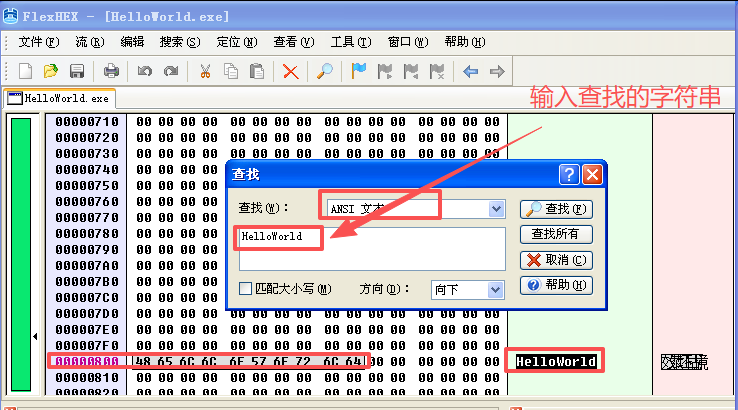The image size is (738, 410).
Task: Click the New file toolbar icon
Action: pos(25,72)
